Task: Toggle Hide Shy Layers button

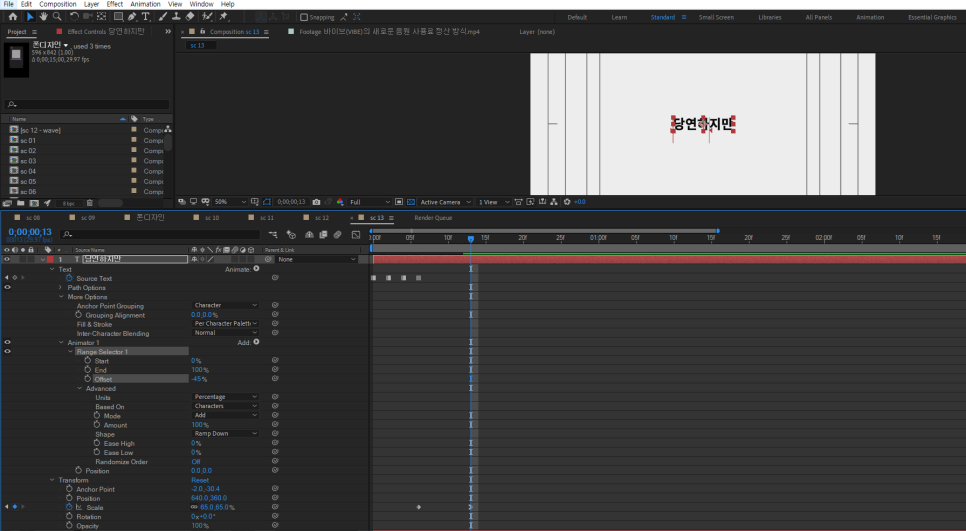Action: [309, 235]
